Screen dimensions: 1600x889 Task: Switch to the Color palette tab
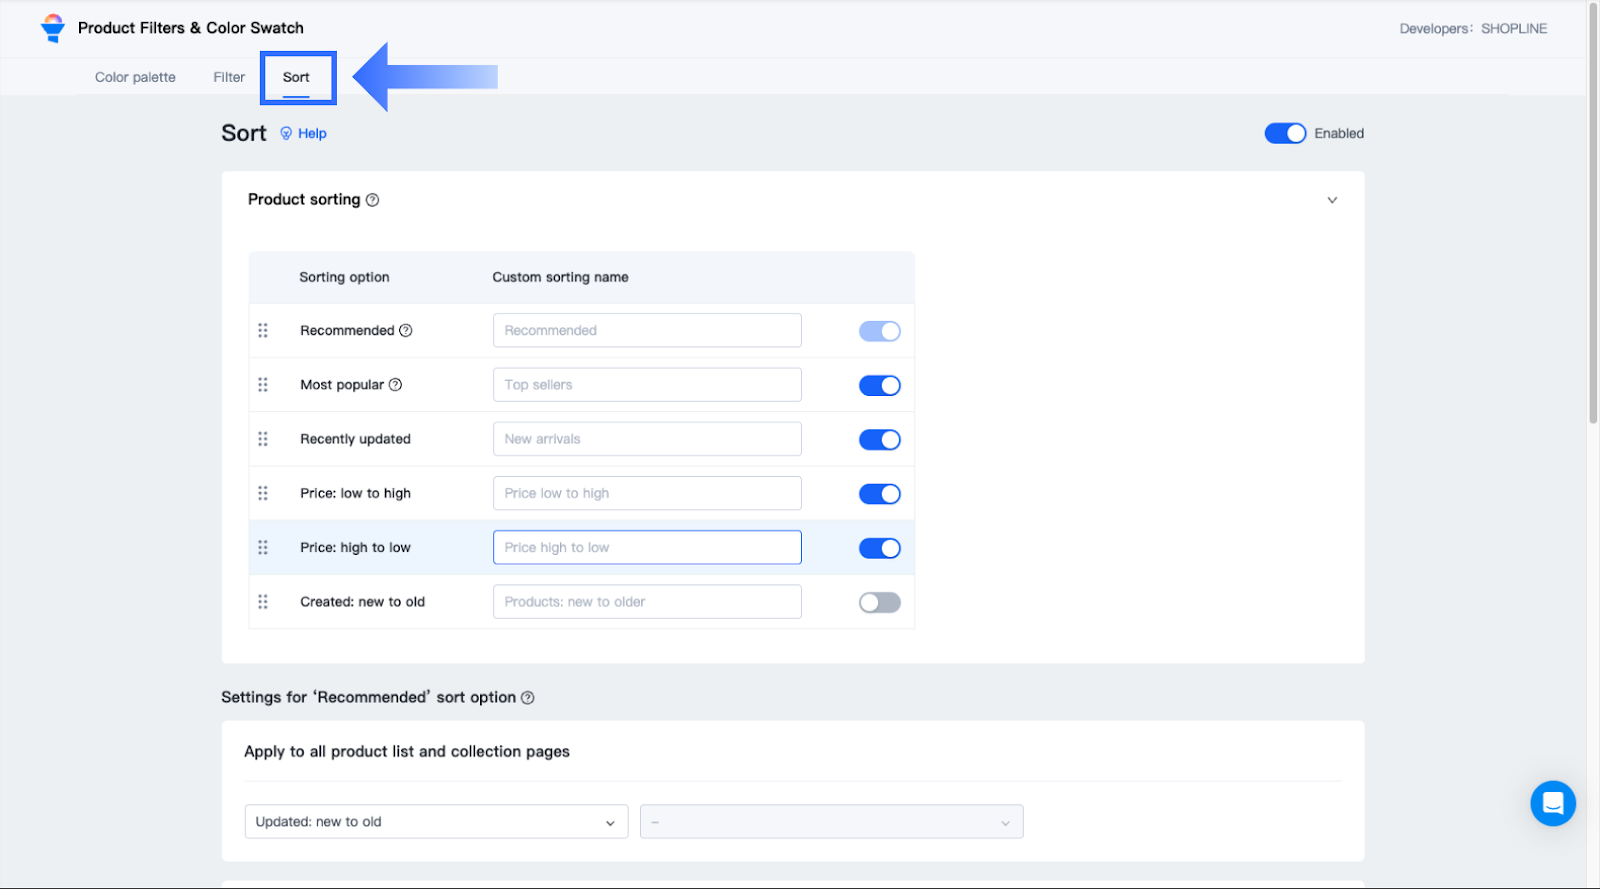(x=135, y=77)
